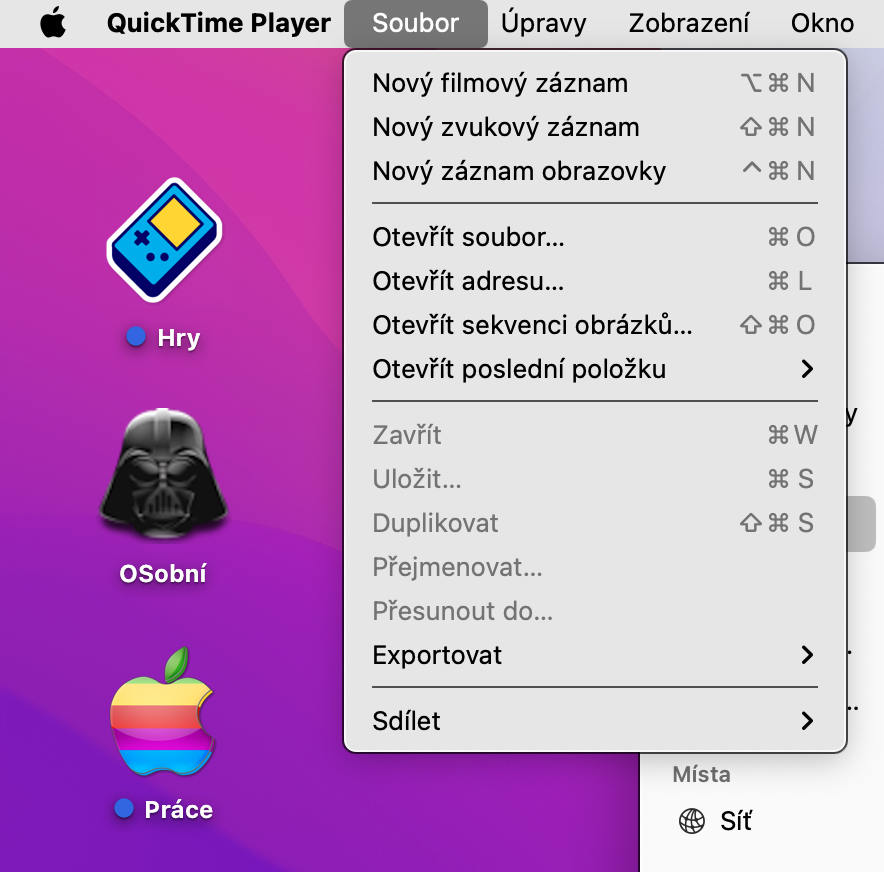
Task: Choose Otevřít sekvenci obrázků…
Action: click(x=595, y=325)
